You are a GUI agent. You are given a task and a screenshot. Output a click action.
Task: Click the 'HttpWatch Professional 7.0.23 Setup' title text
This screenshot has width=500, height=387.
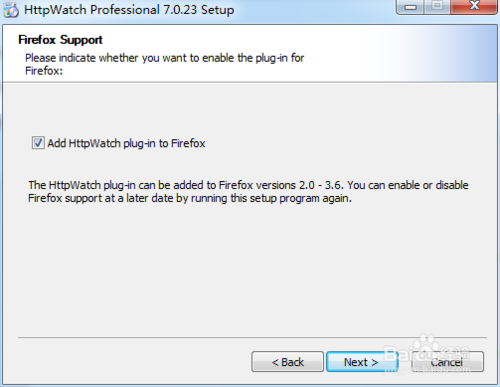[129, 10]
